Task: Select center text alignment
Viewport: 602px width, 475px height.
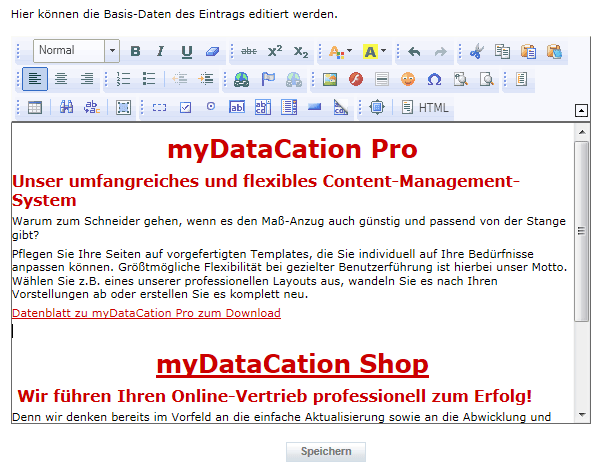Action: click(61, 79)
